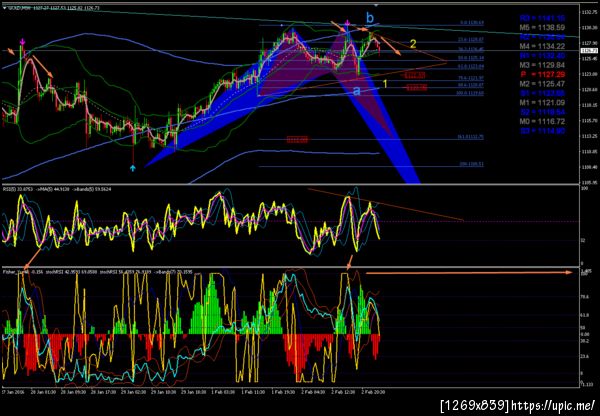Click the chart symbol dropdown triangle
600x416 pixels.
4,7
